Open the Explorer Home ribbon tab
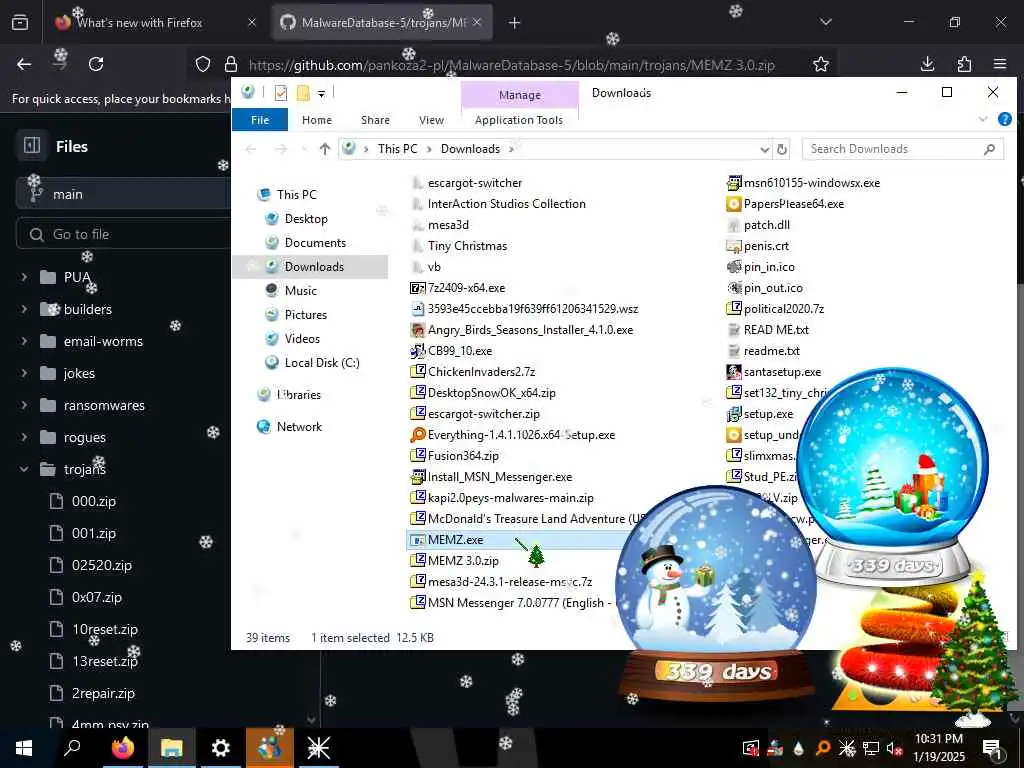This screenshot has height=768, width=1024. [317, 120]
